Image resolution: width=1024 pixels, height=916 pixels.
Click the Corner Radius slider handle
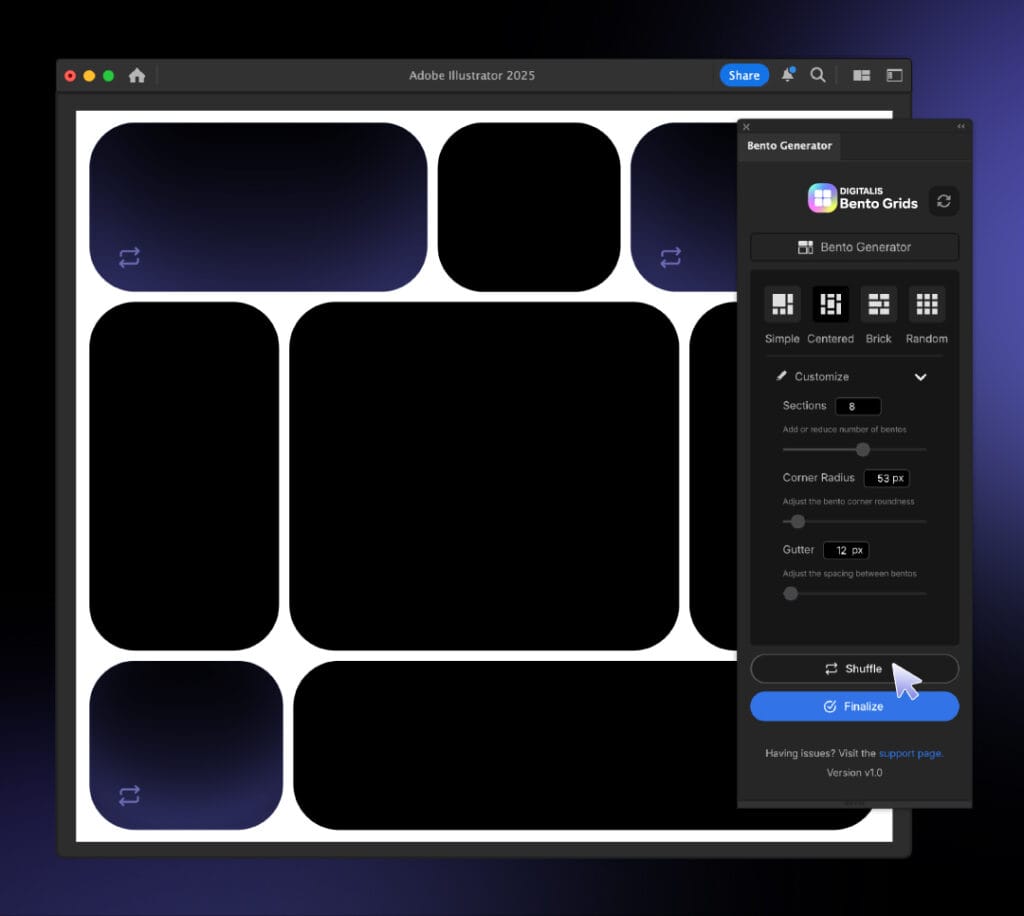(798, 521)
